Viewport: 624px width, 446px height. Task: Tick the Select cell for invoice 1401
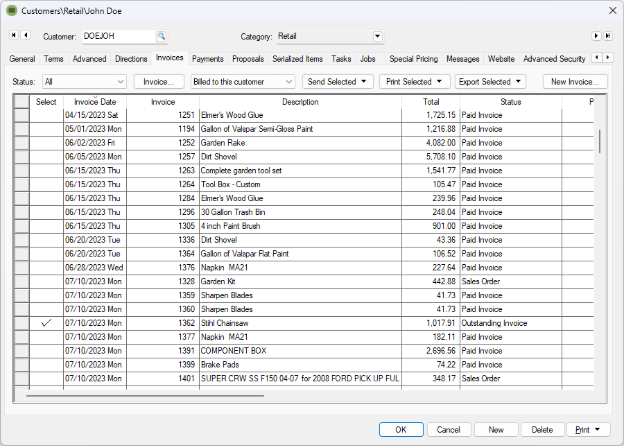tap(46, 378)
